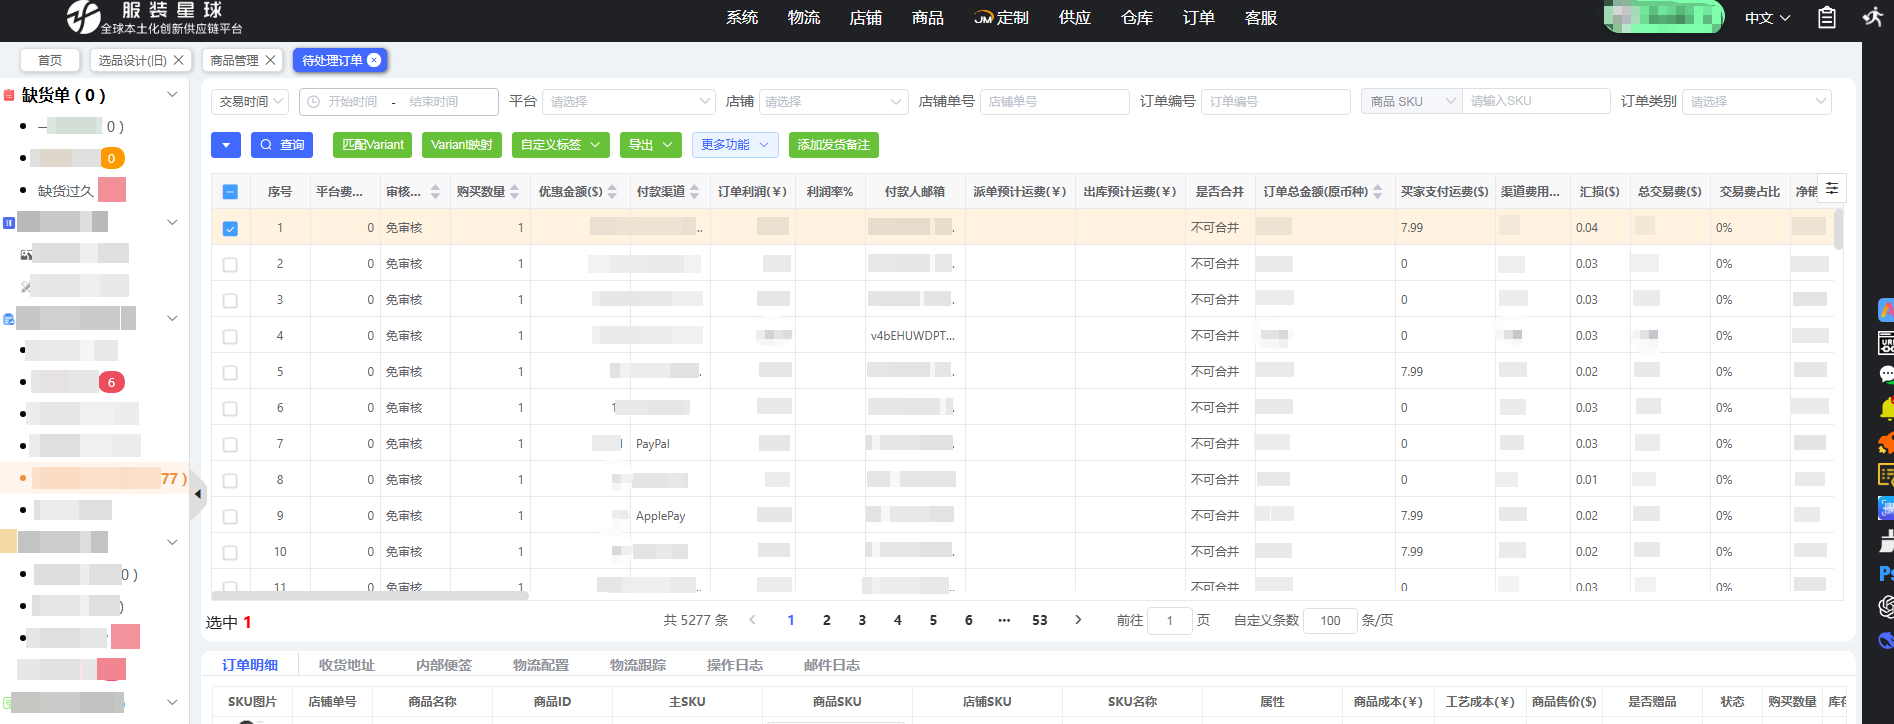
Task: Click sort arrows on 订单总金额(原币种) column
Action: click(x=1378, y=191)
